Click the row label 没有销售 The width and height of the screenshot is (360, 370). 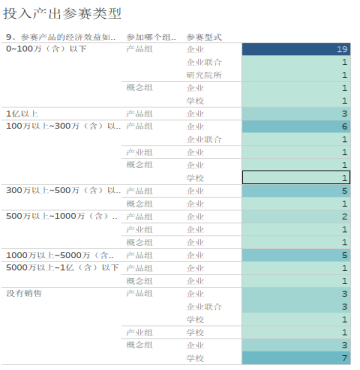tap(24, 294)
